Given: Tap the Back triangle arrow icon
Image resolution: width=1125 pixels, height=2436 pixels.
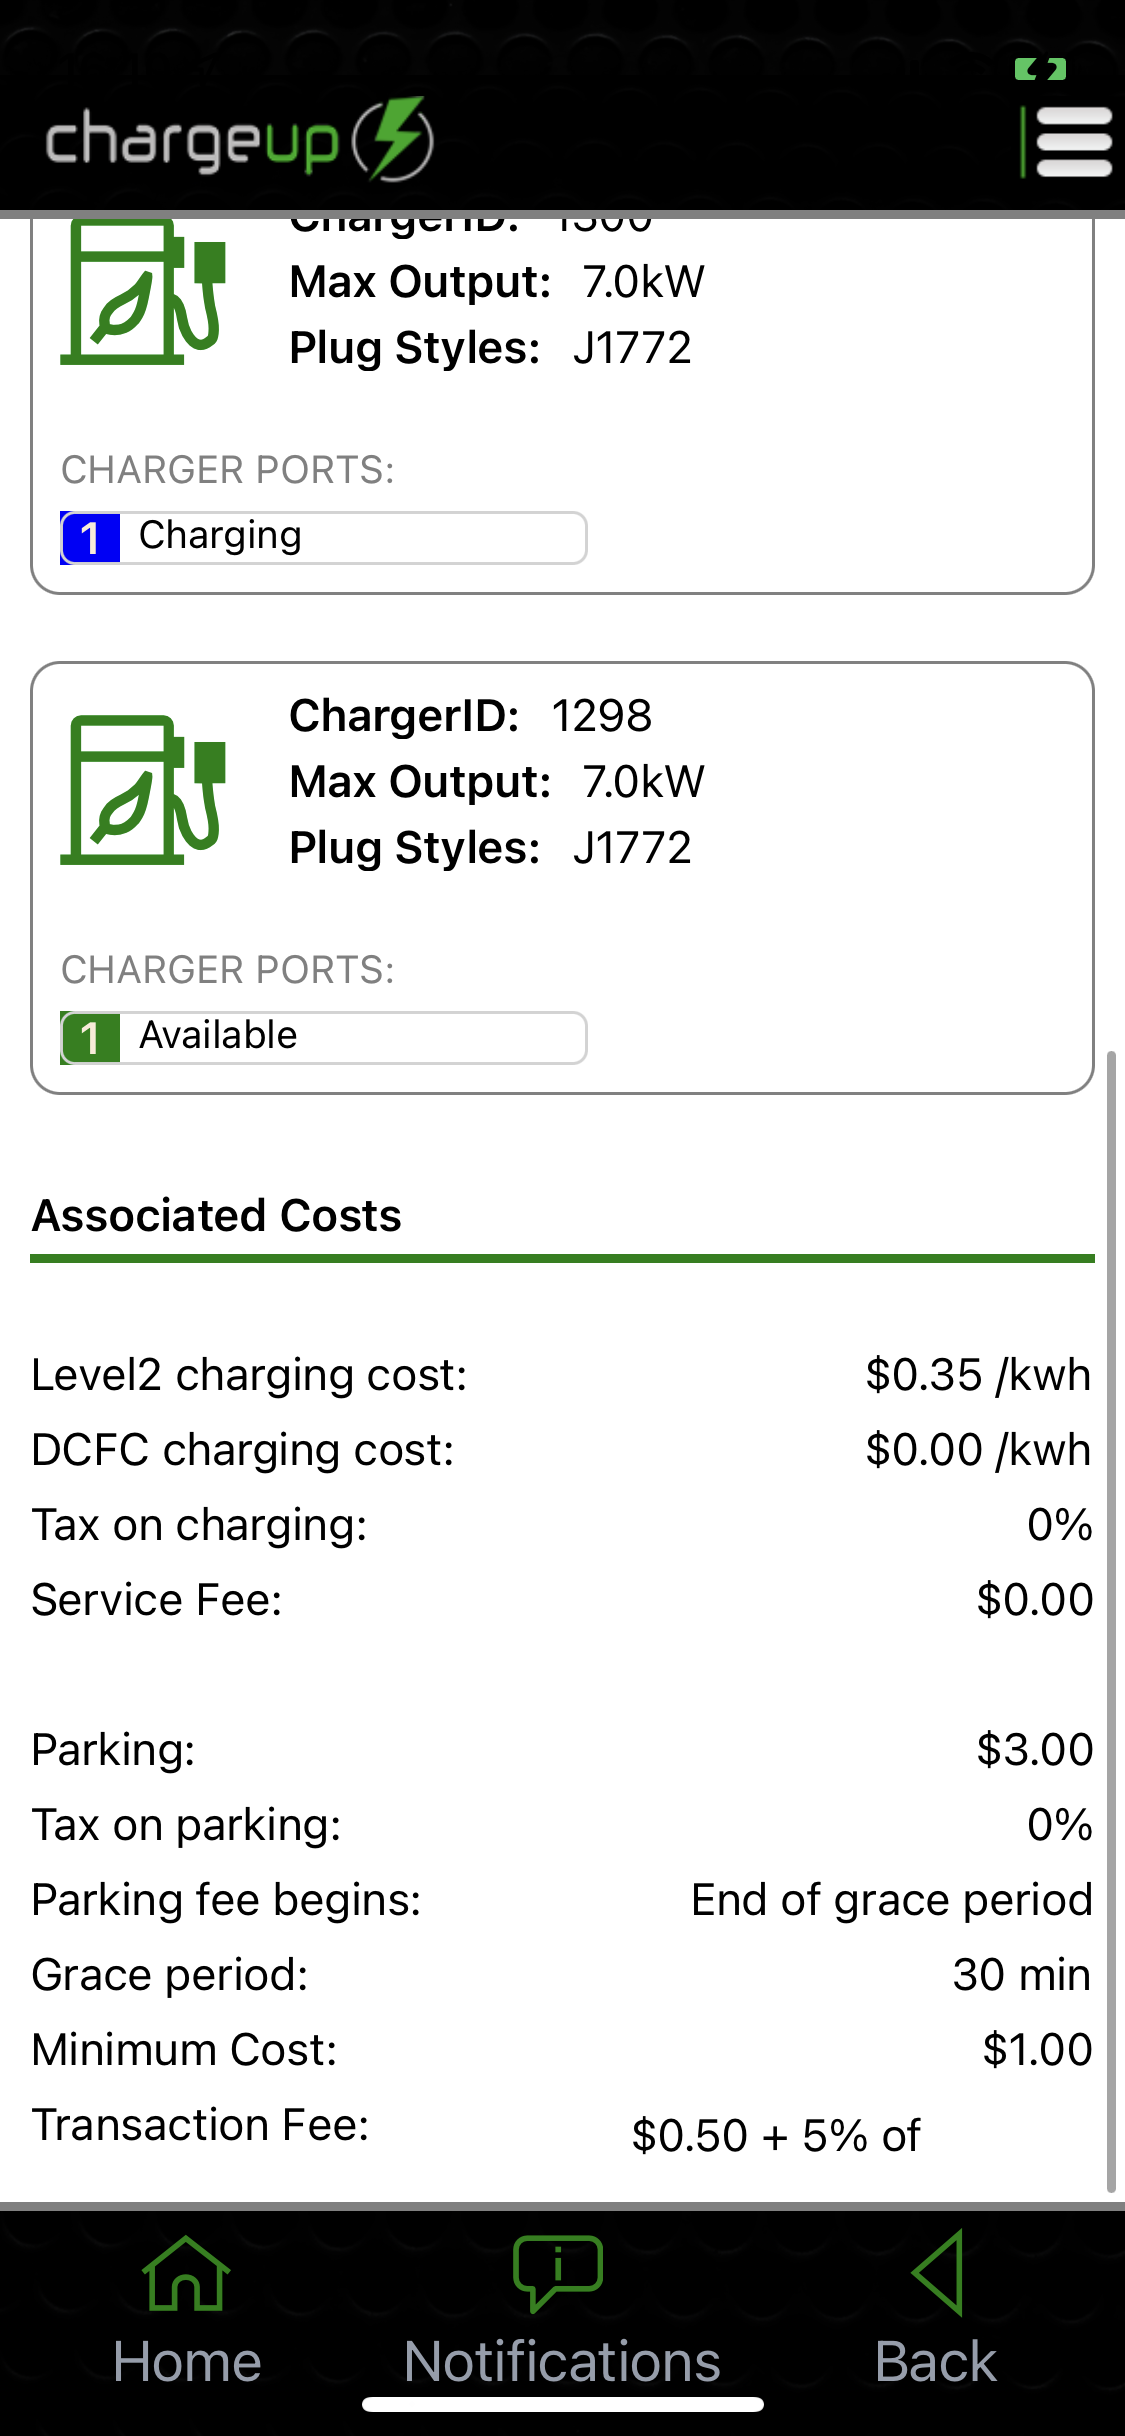Looking at the screenshot, I should point(938,2272).
